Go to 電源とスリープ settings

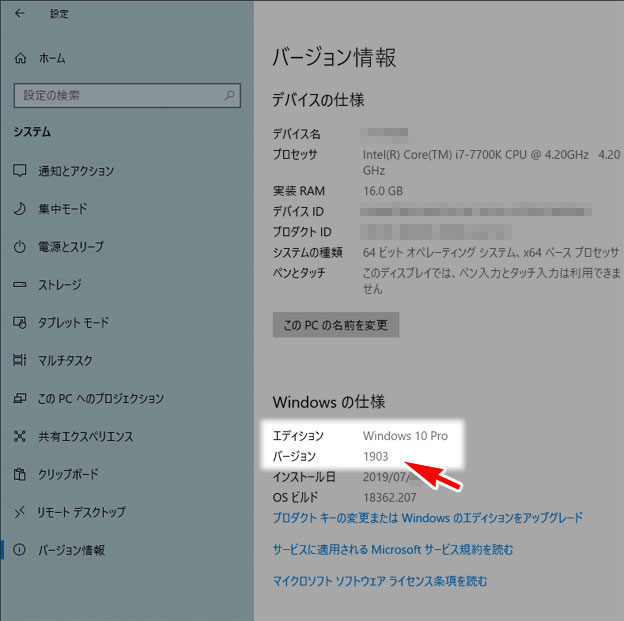71,247
